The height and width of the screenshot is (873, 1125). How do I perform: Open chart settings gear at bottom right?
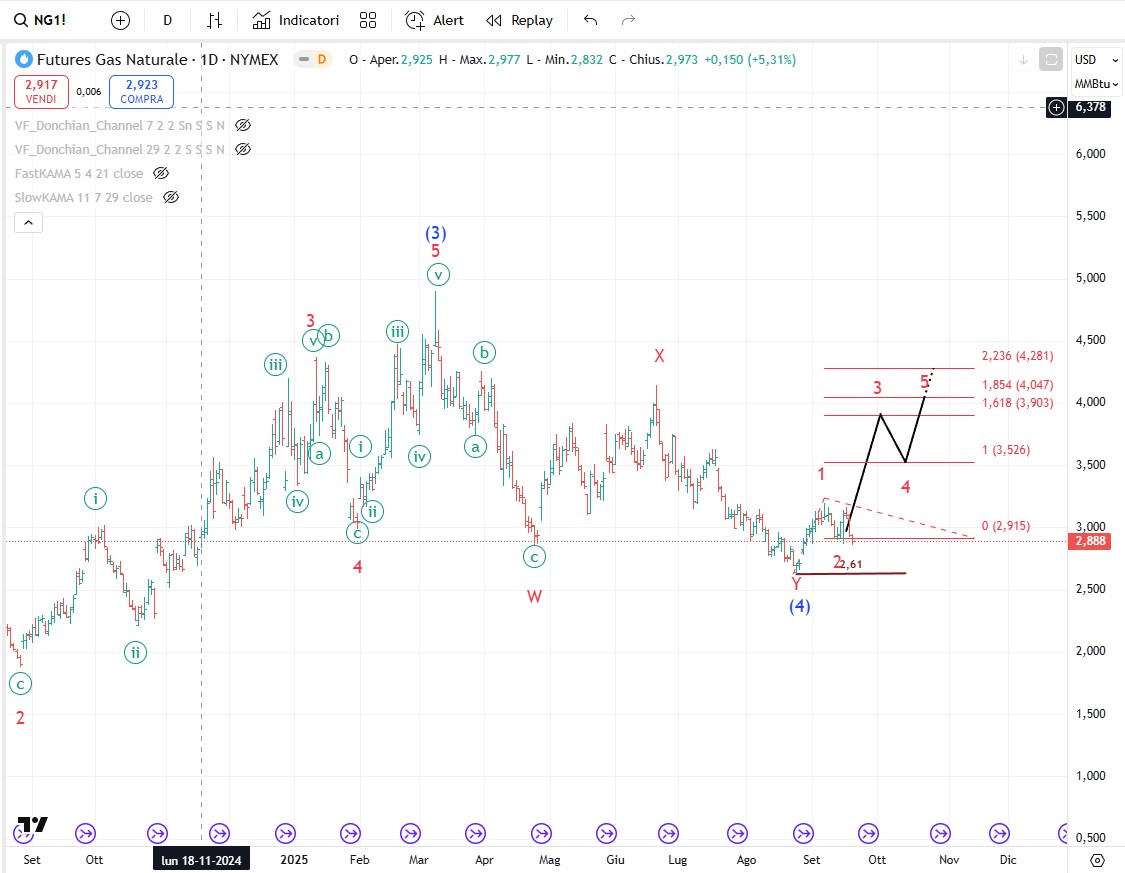click(1097, 860)
